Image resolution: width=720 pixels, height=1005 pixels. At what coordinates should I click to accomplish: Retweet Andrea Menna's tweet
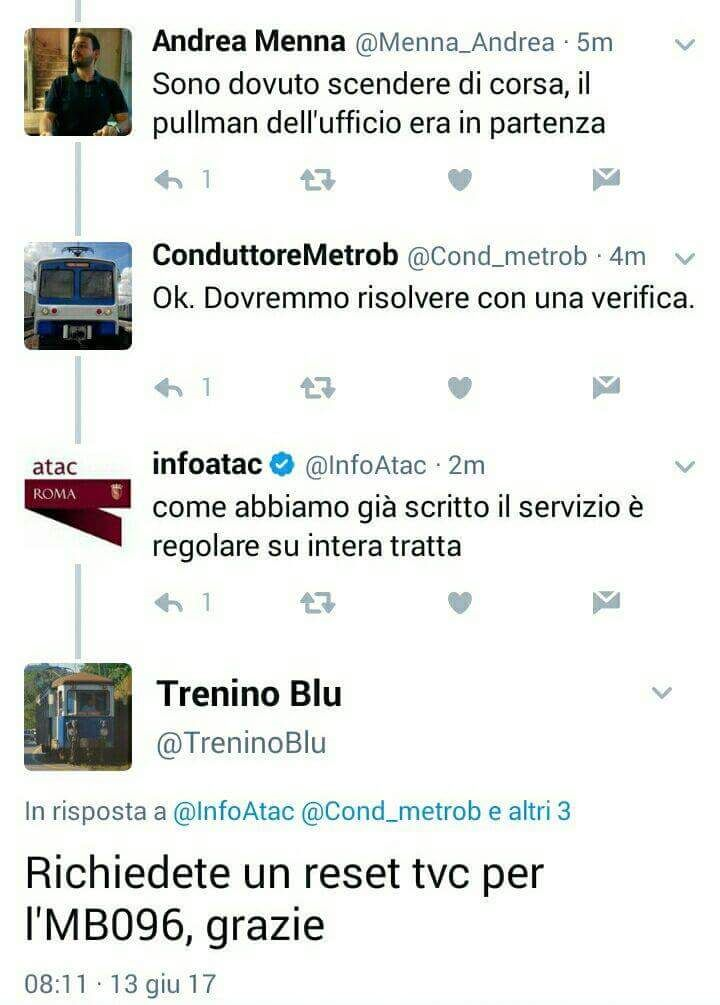pyautogui.click(x=318, y=180)
